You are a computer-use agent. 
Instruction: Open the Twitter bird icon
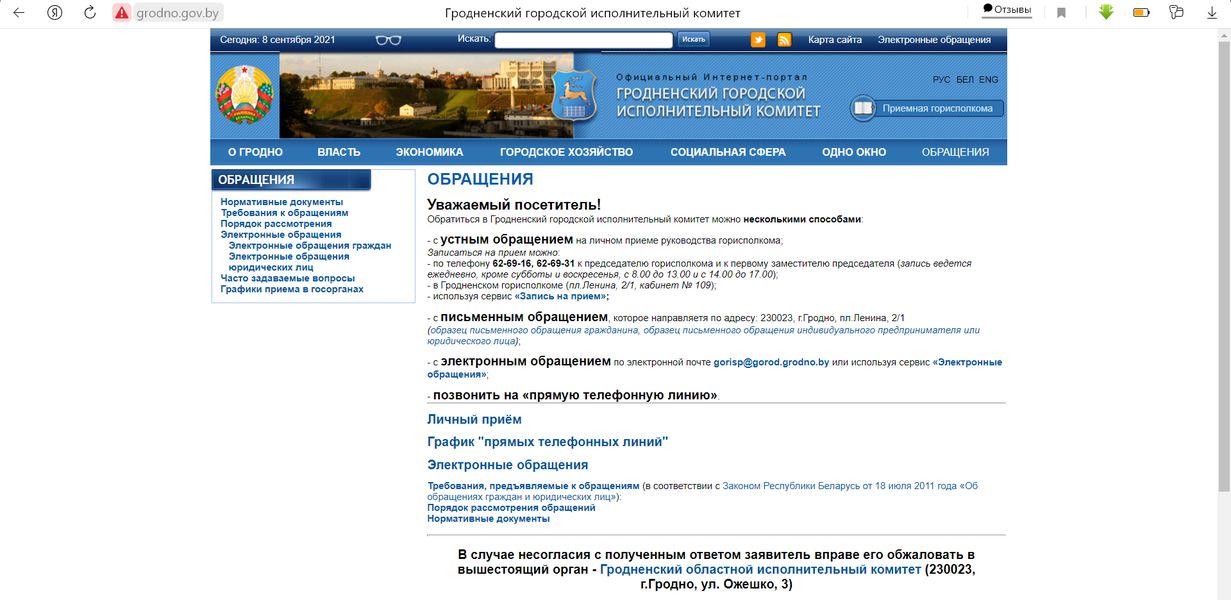[758, 40]
